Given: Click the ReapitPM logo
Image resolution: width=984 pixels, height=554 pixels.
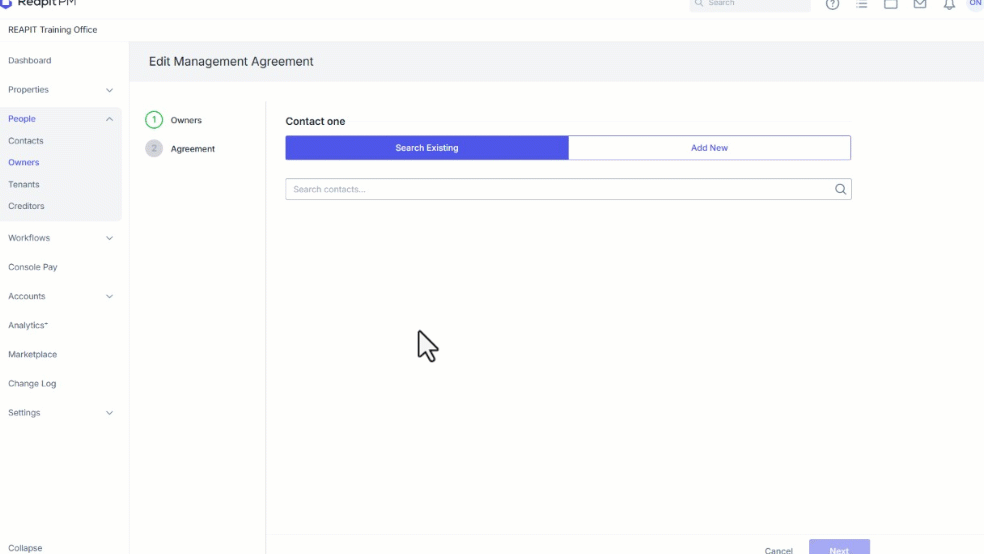Looking at the screenshot, I should point(38,3).
